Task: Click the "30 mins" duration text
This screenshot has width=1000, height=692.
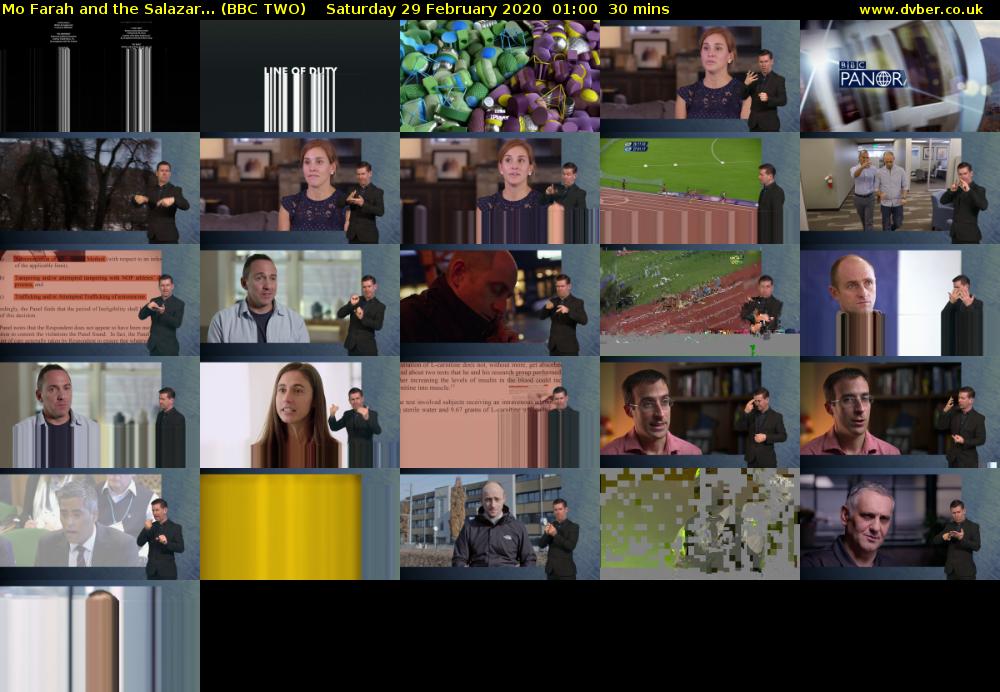Action: [638, 10]
